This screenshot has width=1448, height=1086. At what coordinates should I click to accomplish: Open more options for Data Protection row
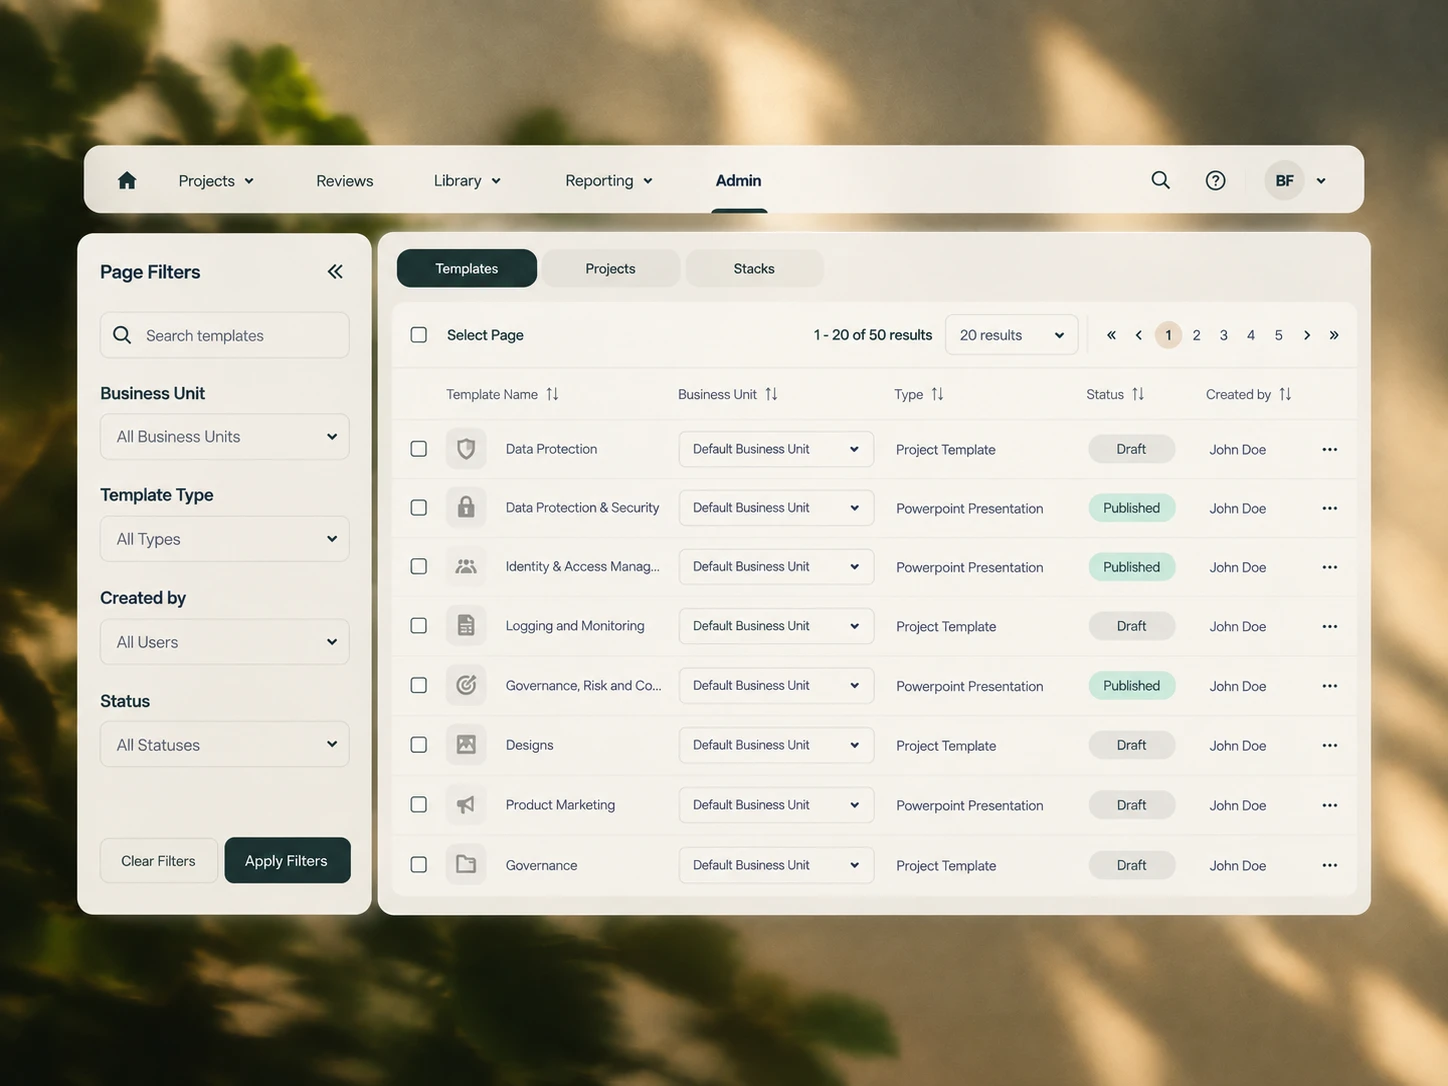(x=1329, y=449)
